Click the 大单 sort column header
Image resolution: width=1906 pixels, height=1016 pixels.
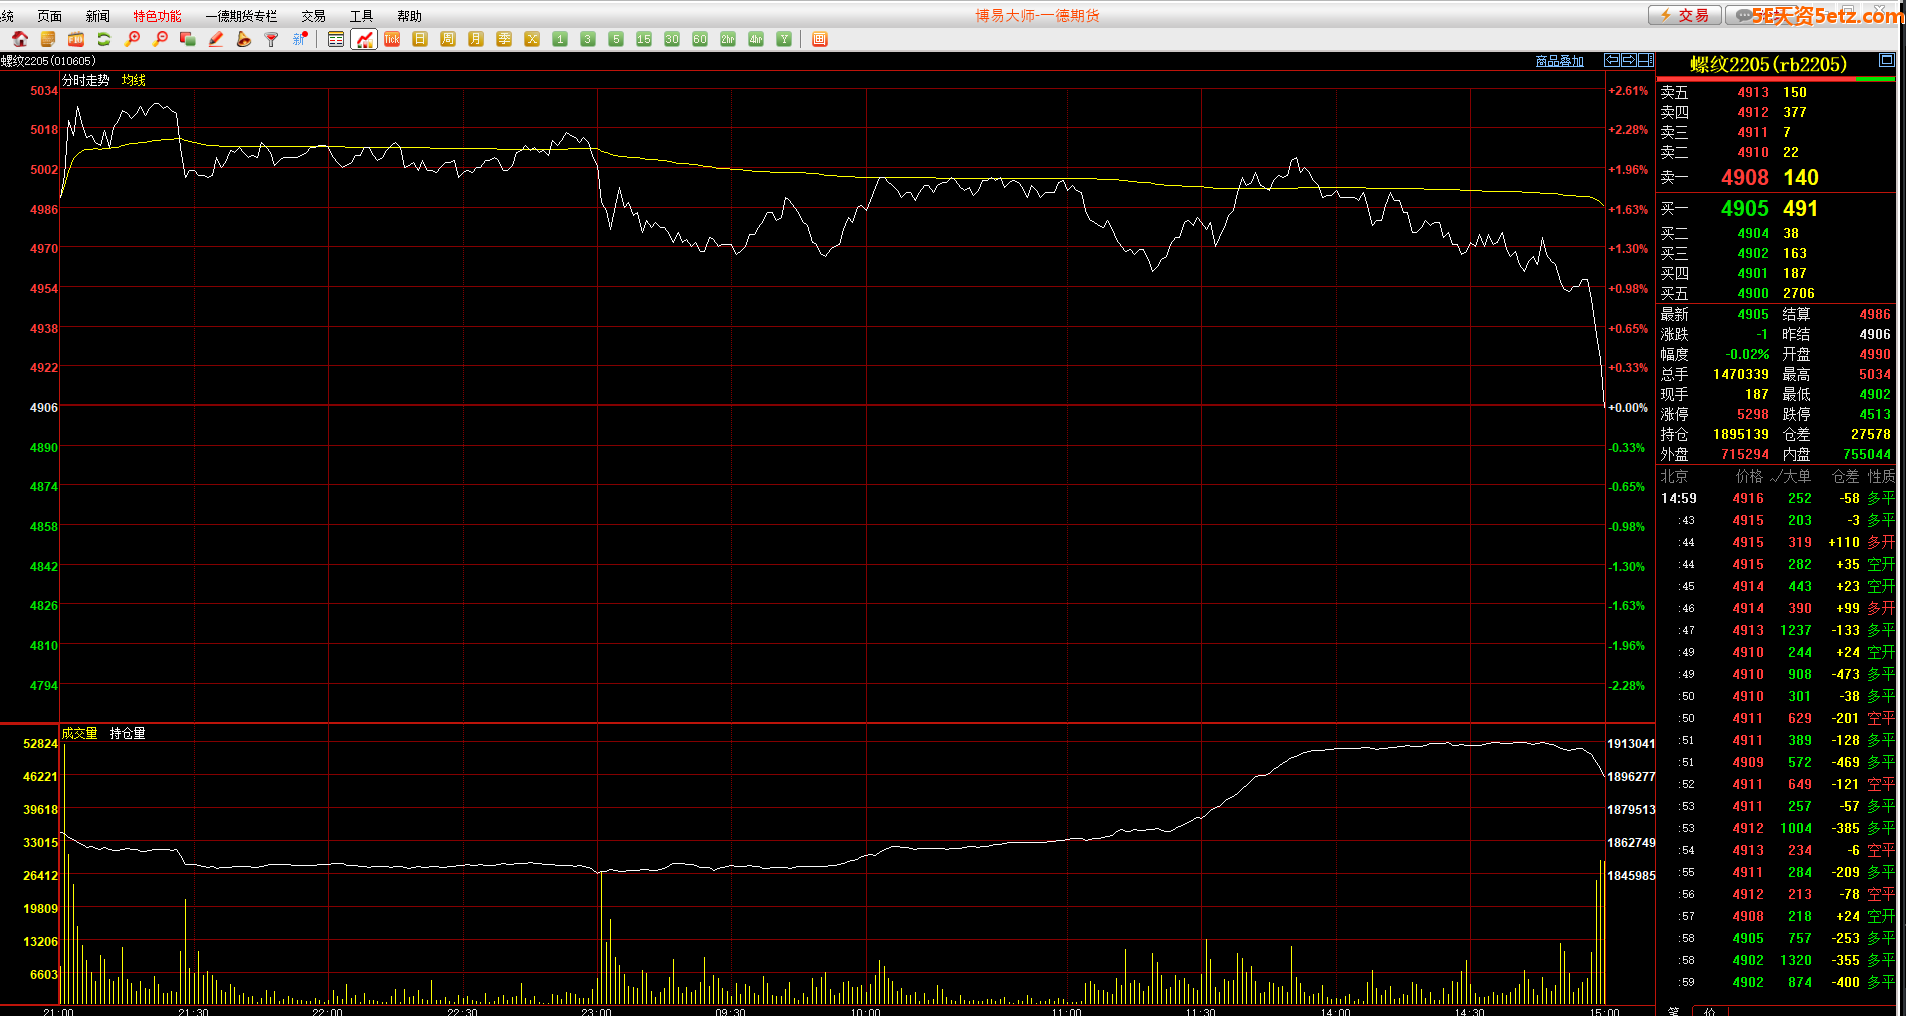tap(1795, 476)
